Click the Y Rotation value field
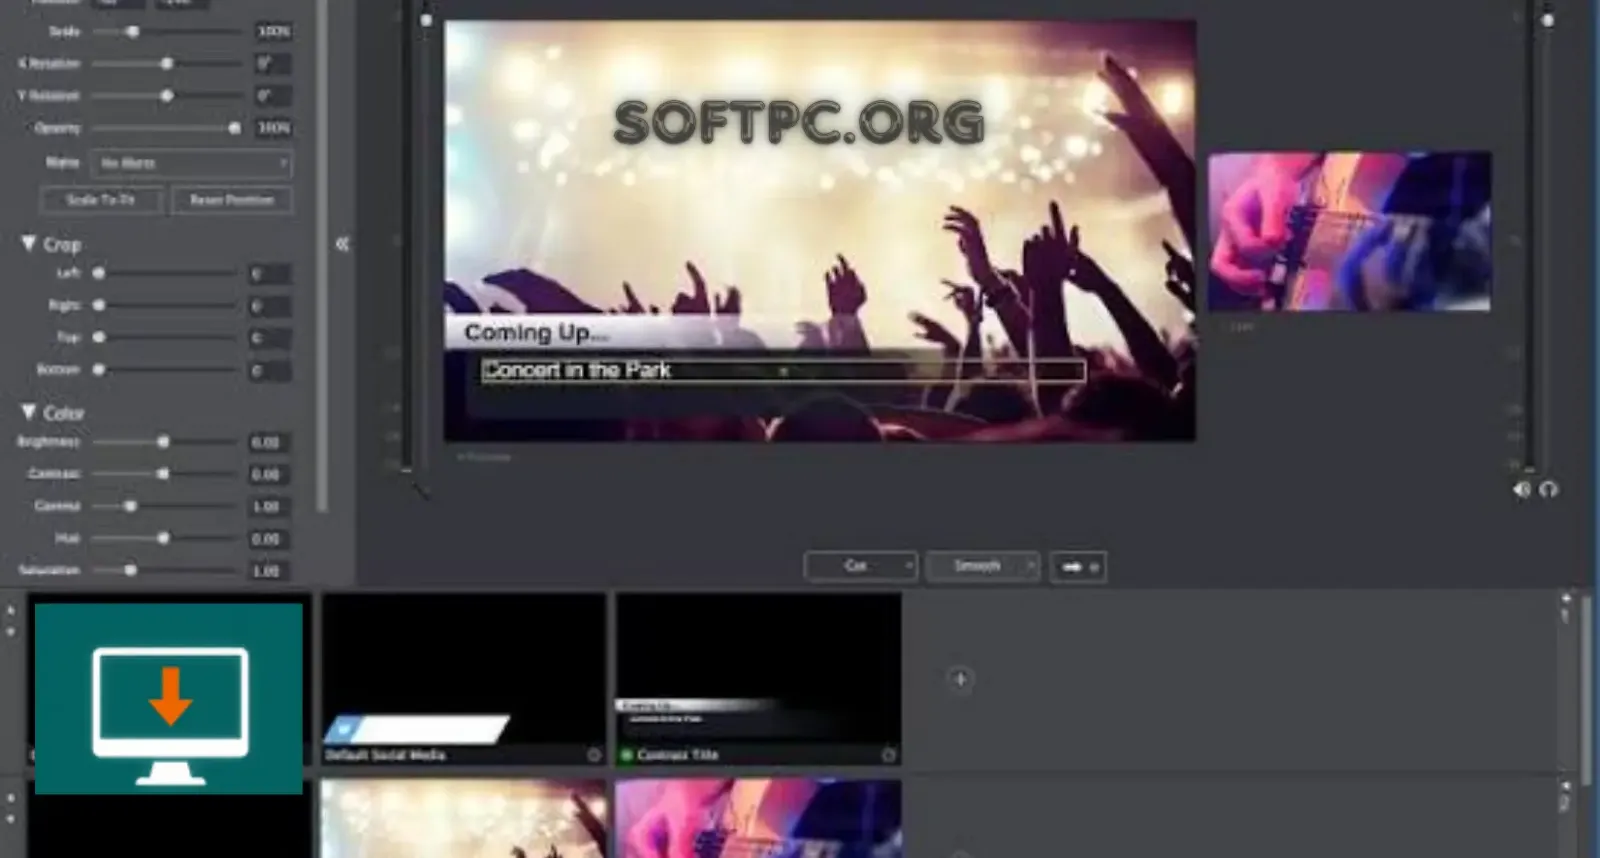The height and width of the screenshot is (858, 1600). tap(272, 96)
